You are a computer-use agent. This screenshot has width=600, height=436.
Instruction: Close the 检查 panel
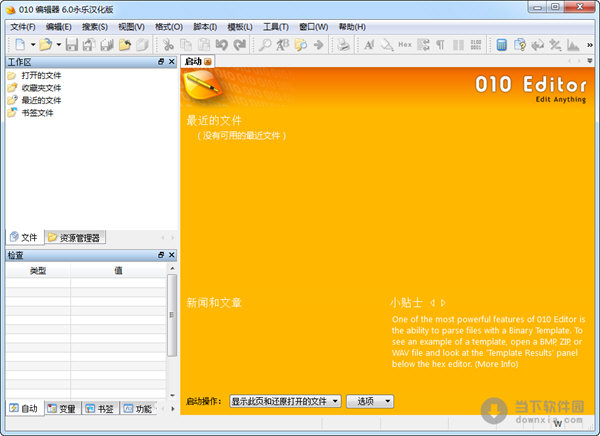coord(172,255)
